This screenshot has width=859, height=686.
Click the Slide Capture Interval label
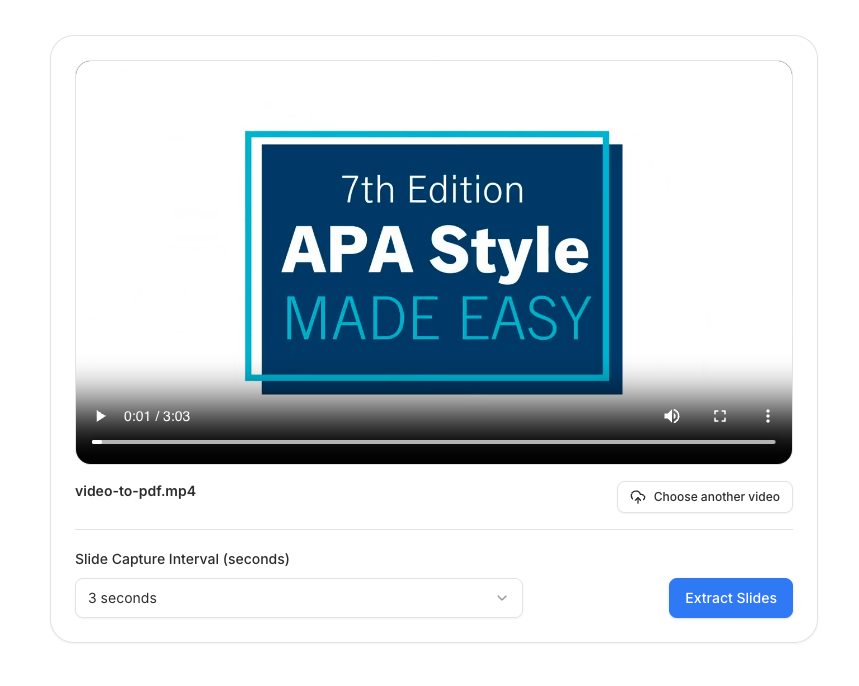click(x=182, y=559)
